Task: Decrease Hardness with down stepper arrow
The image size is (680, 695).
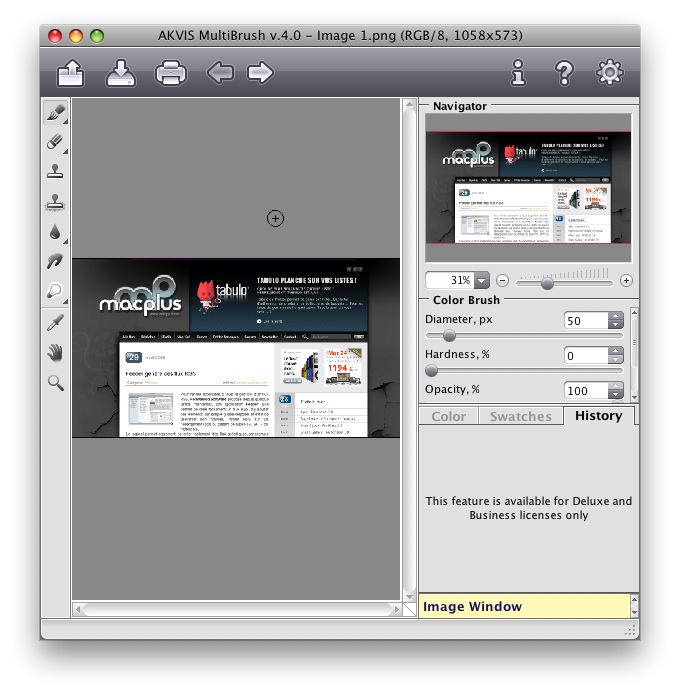Action: pos(615,359)
